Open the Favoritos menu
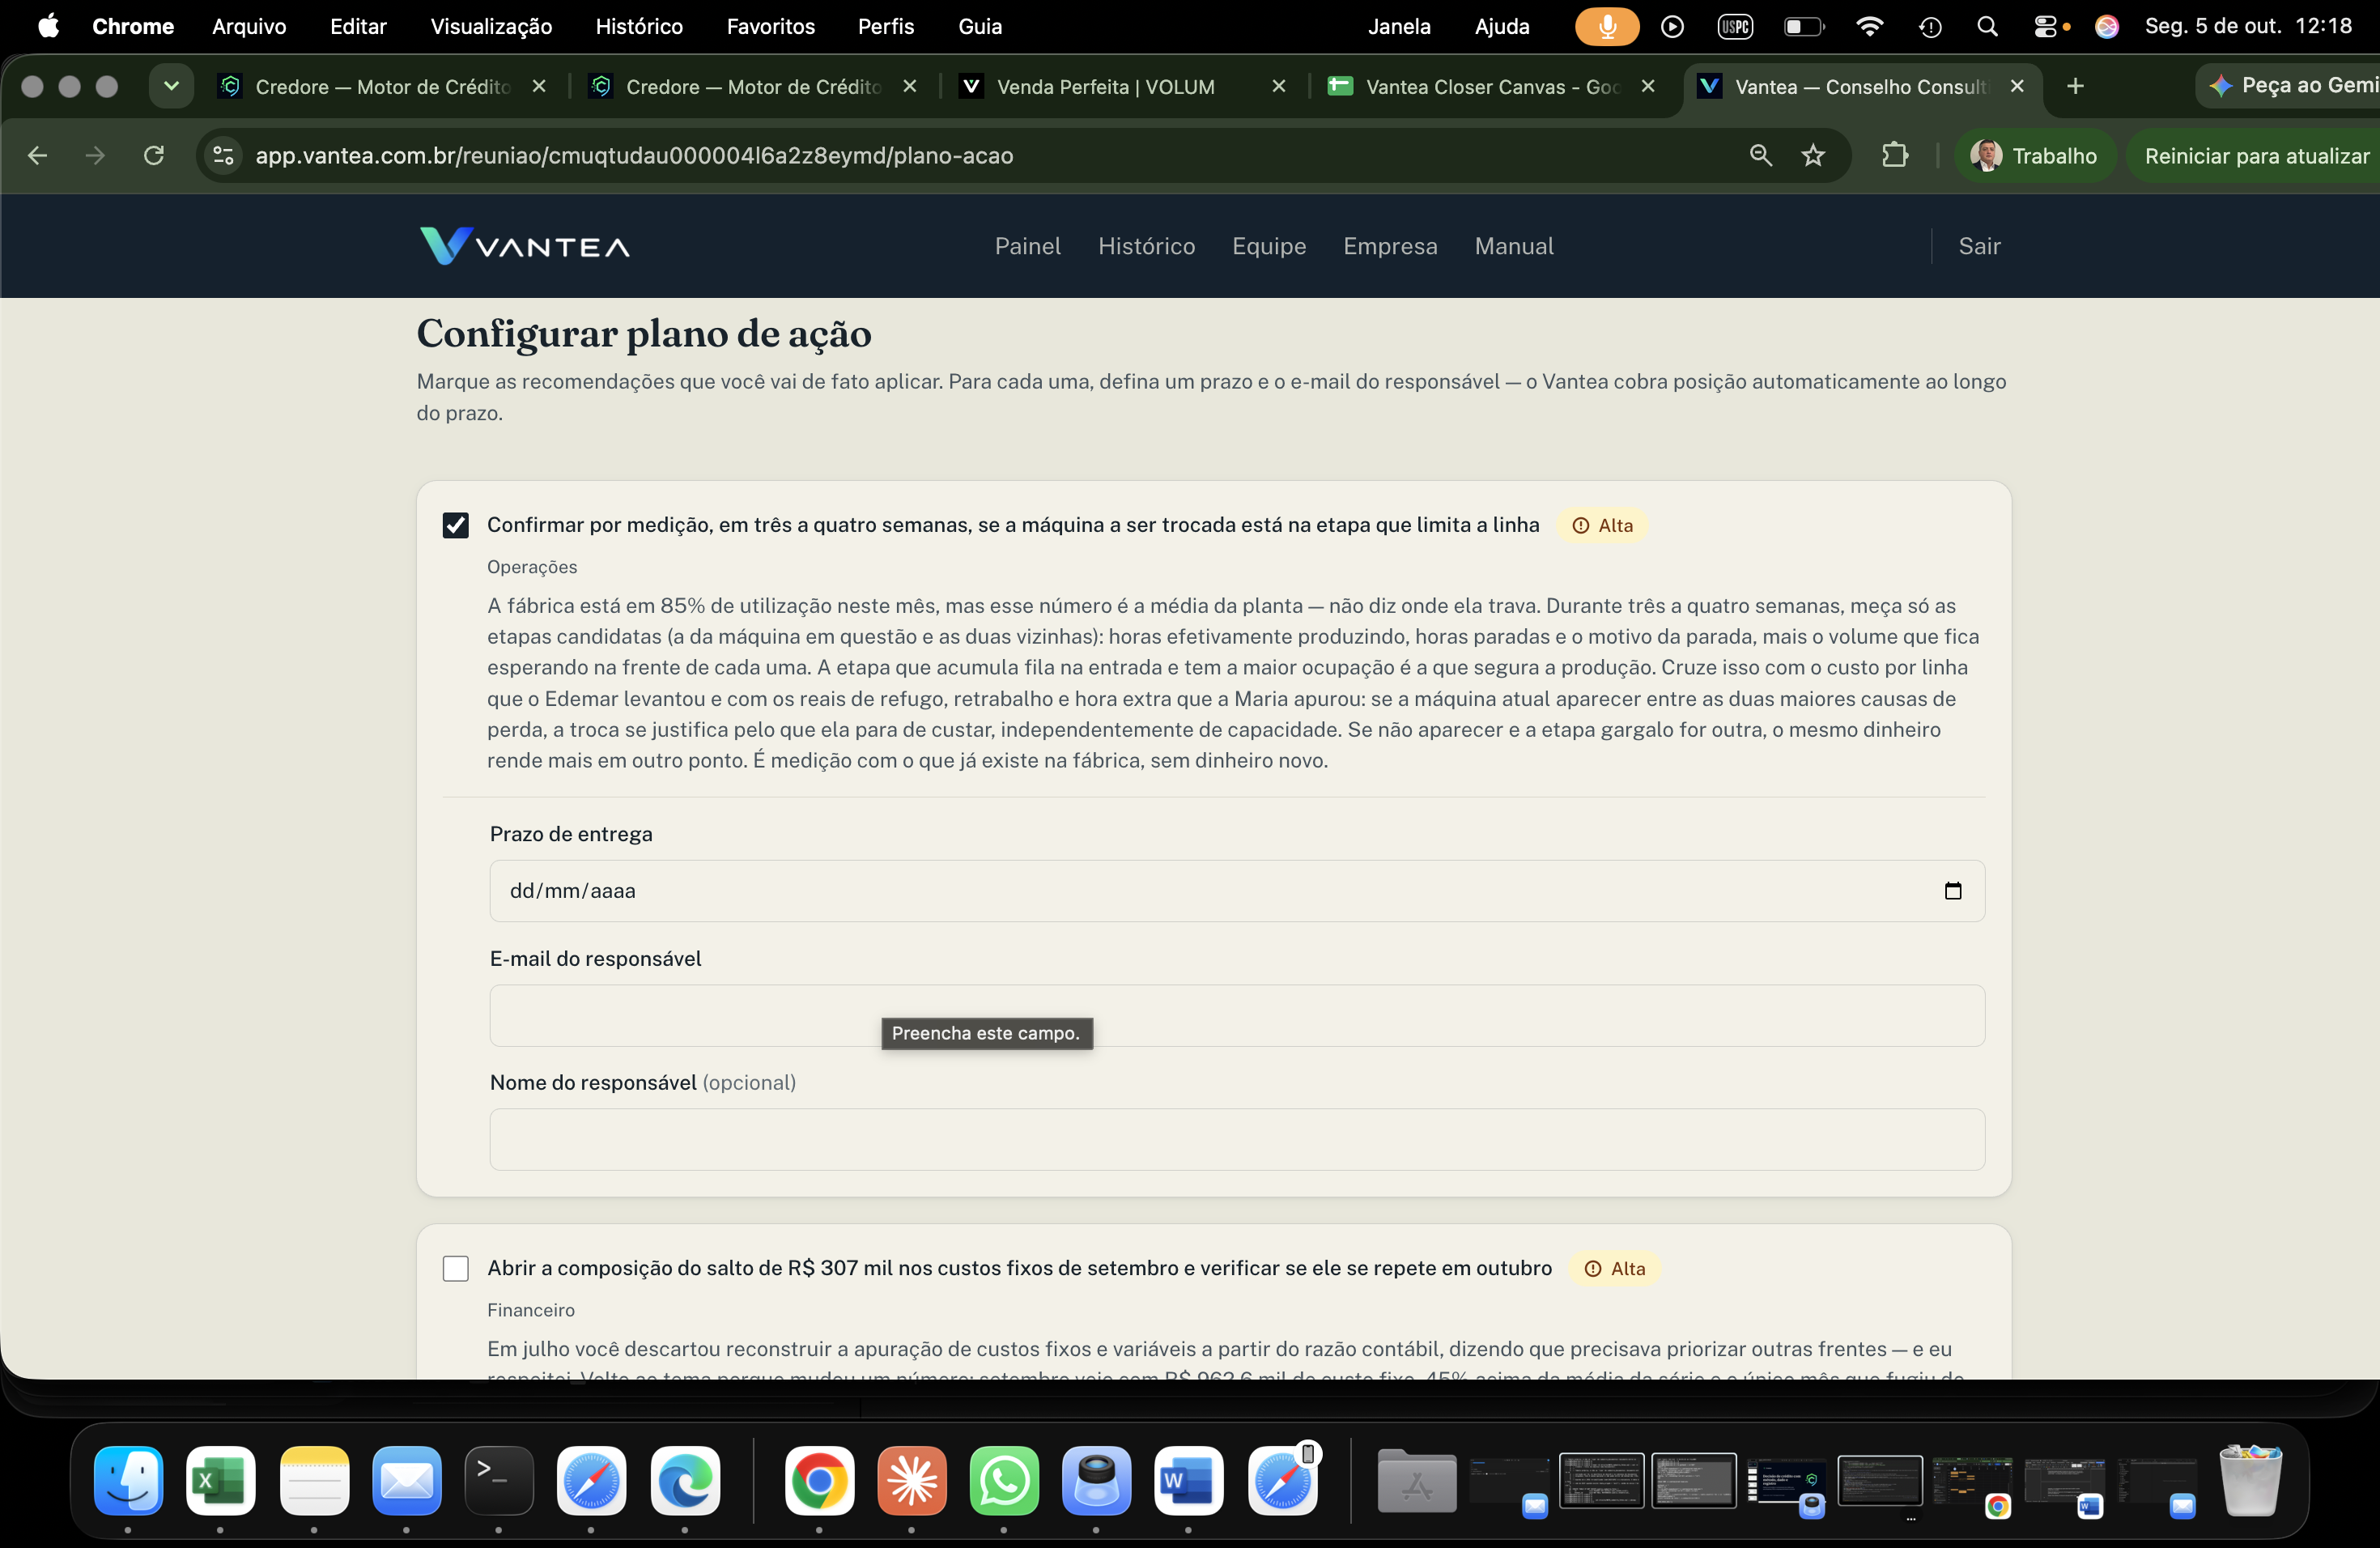The height and width of the screenshot is (1548, 2380). (x=770, y=26)
